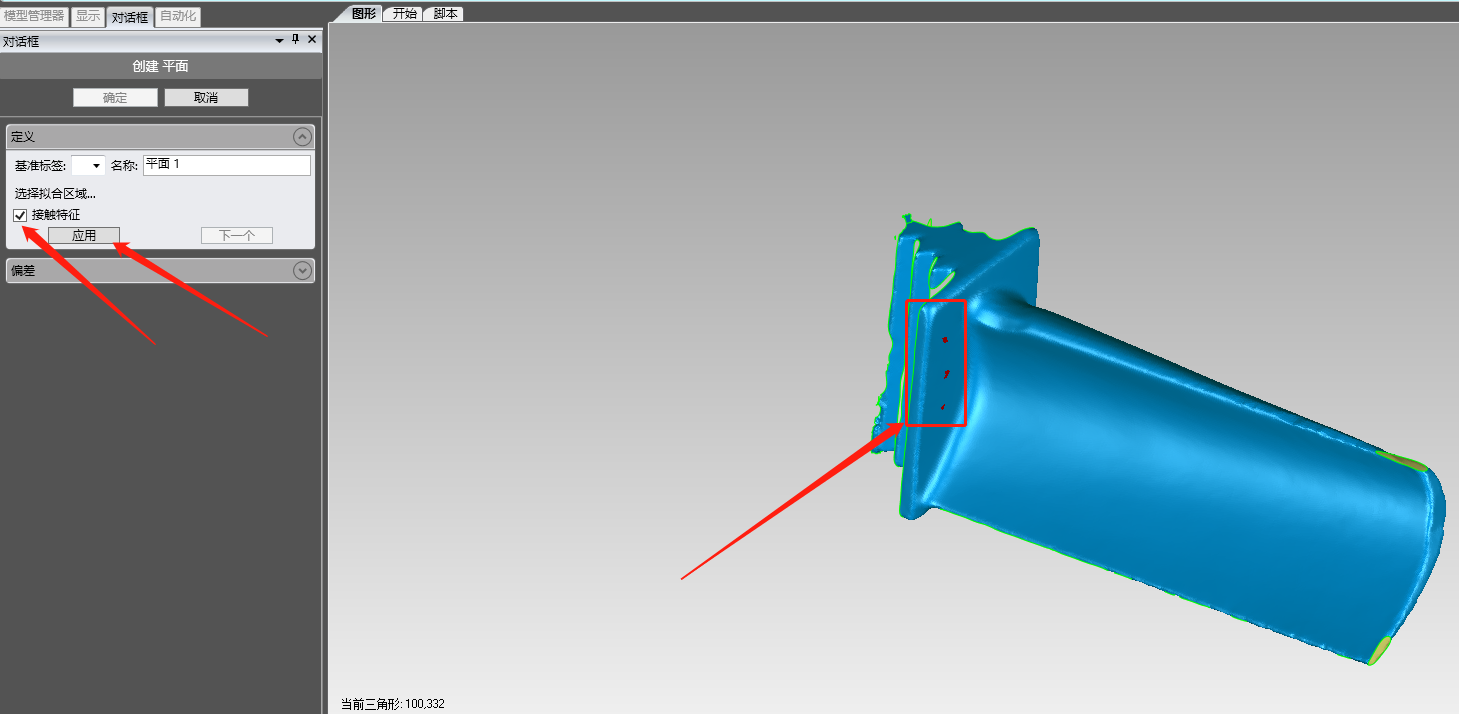The width and height of the screenshot is (1459, 714).
Task: Switch to the 显示 tab
Action: click(x=88, y=16)
